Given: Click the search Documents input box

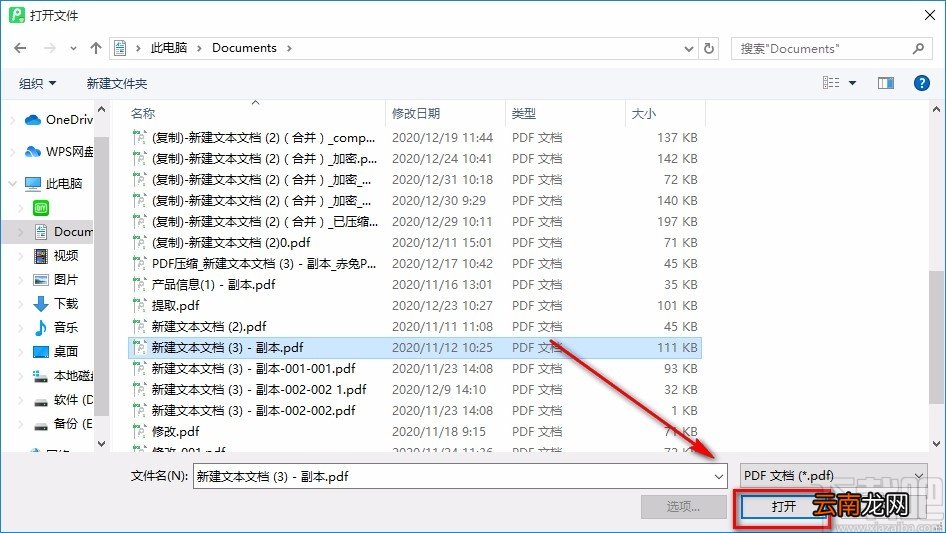Looking at the screenshot, I should click(x=823, y=48).
